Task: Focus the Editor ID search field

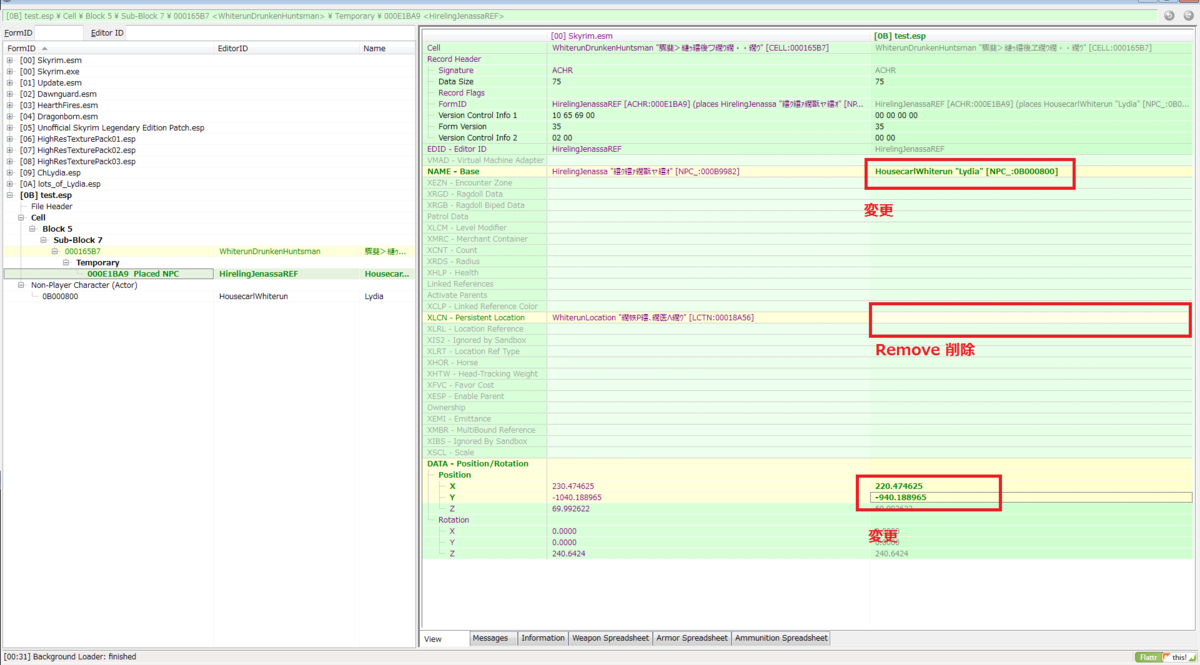Action: (270, 33)
